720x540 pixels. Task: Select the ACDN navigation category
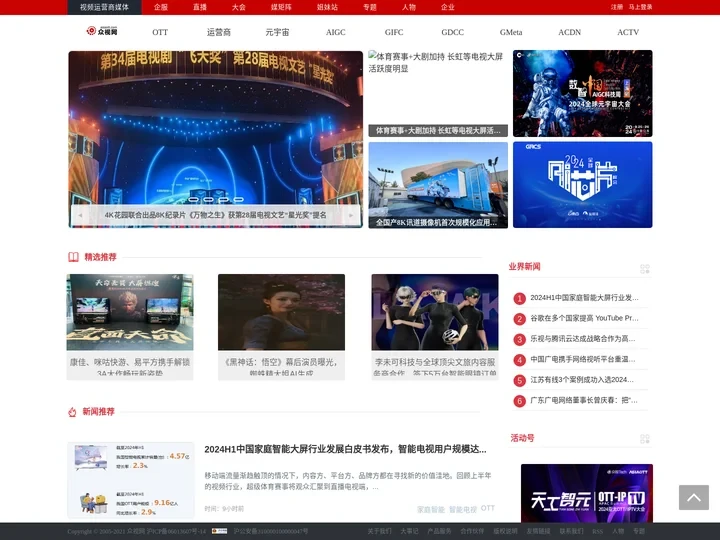pyautogui.click(x=569, y=32)
